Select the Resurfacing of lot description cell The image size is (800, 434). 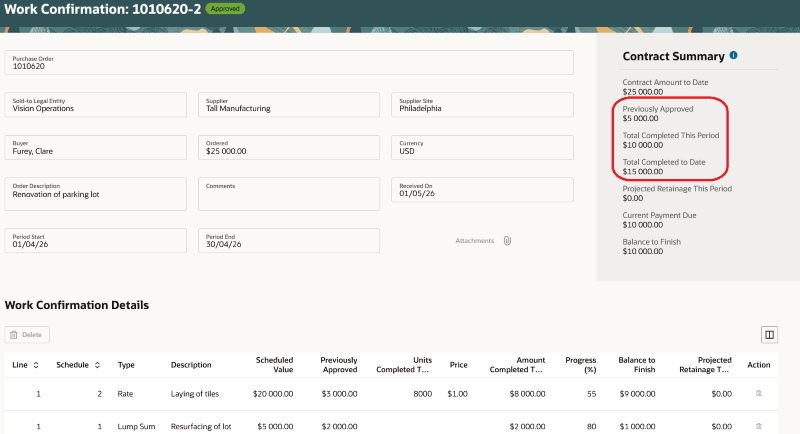[201, 426]
